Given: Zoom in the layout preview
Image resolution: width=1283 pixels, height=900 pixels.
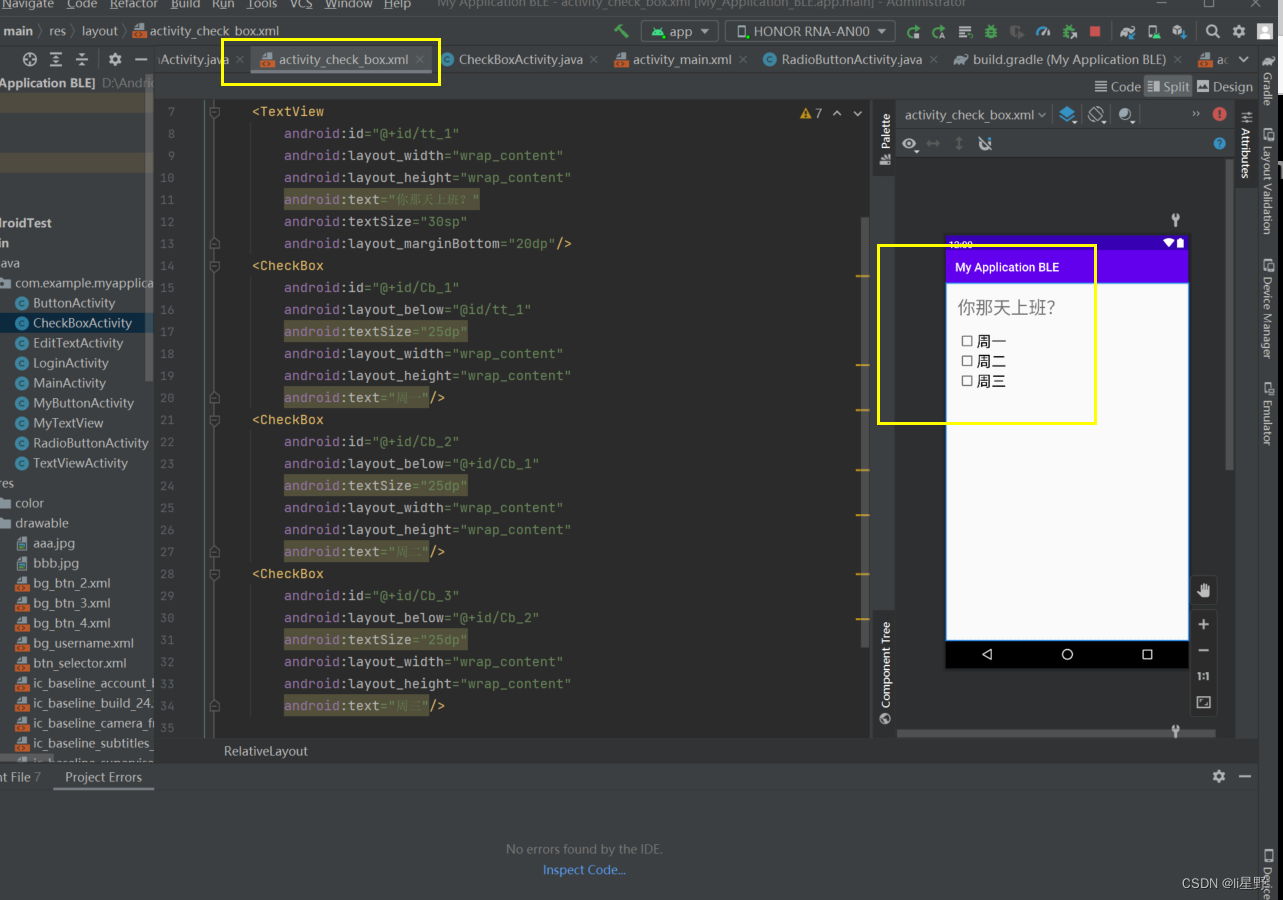Looking at the screenshot, I should 1204,624.
